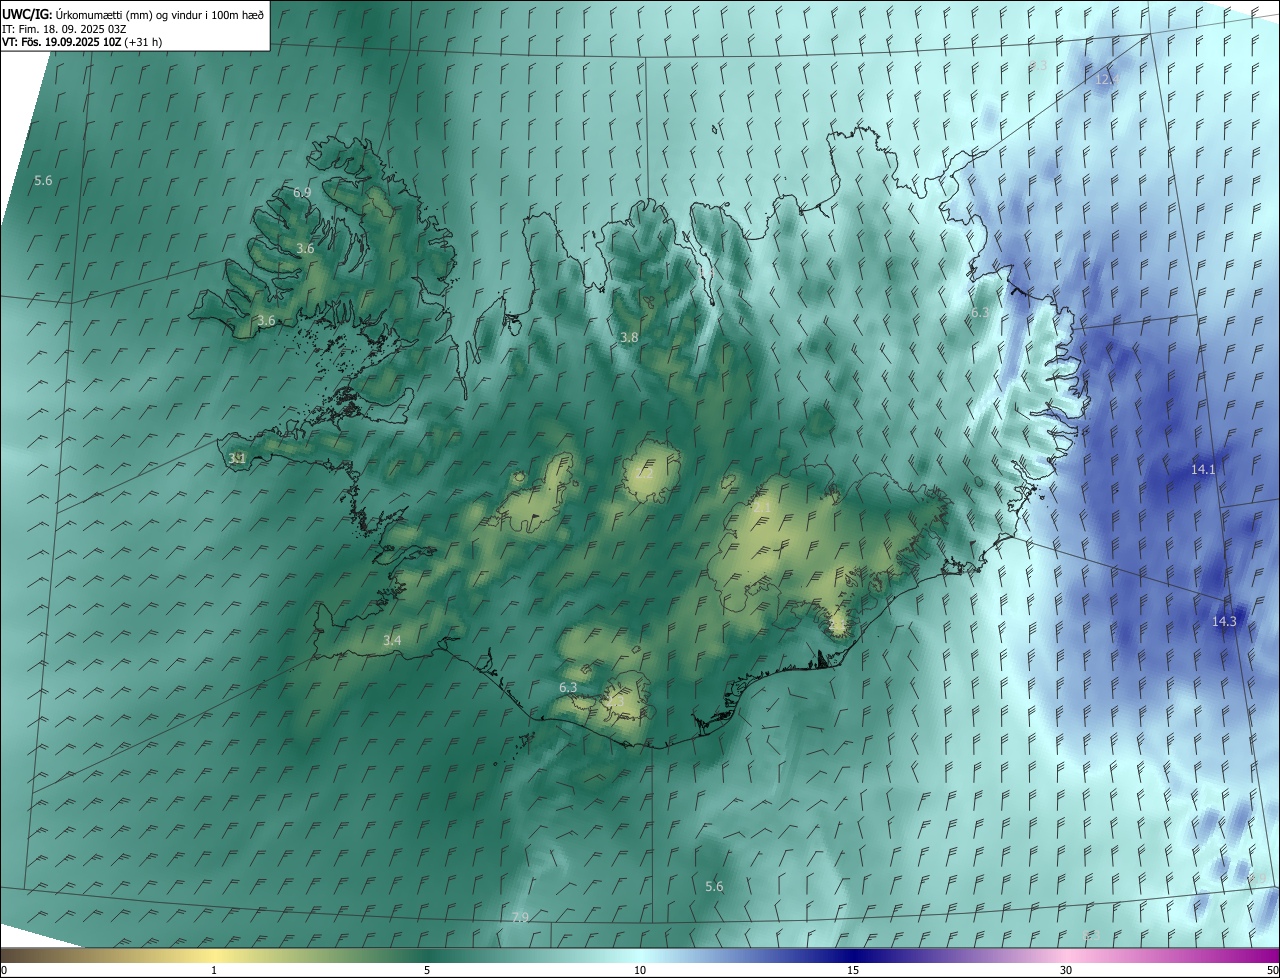Select the 'IT: Fim. 18. 09. 2025 03Z' line
Screen dimensions: 1280x978
coord(64,28)
